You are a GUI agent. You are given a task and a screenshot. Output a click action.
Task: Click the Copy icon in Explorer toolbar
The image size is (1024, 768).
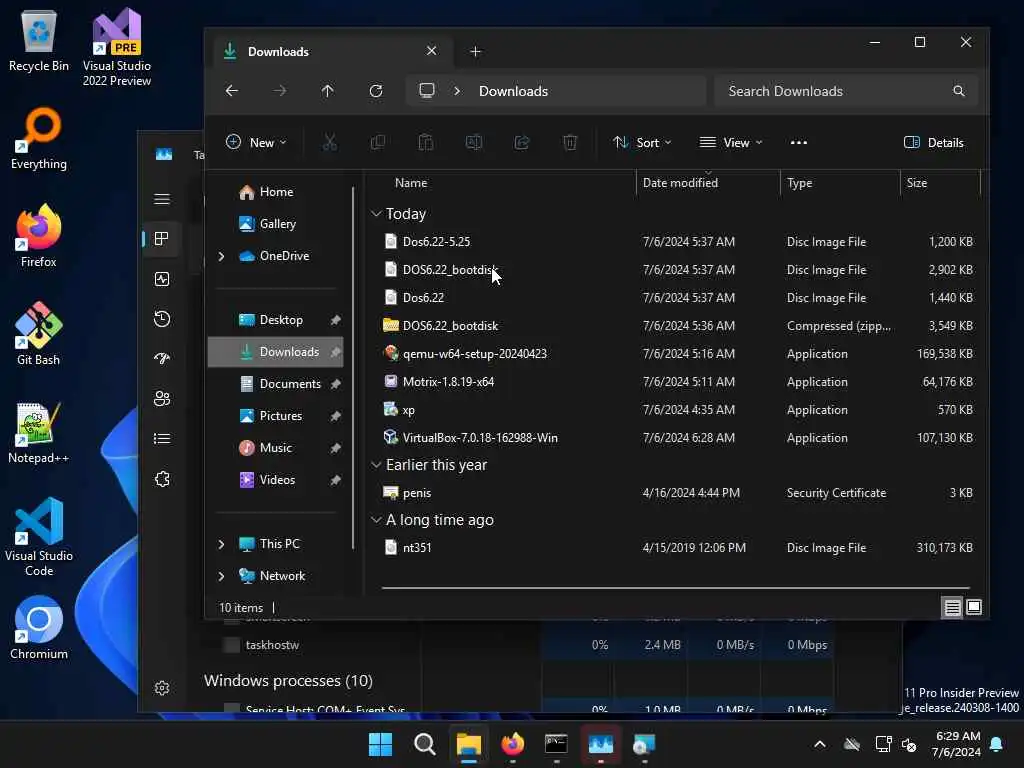(377, 142)
